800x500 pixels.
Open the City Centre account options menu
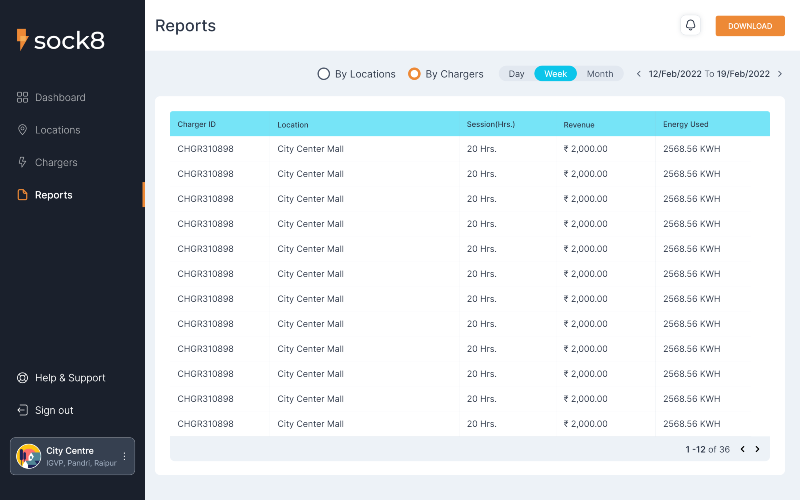pos(124,456)
